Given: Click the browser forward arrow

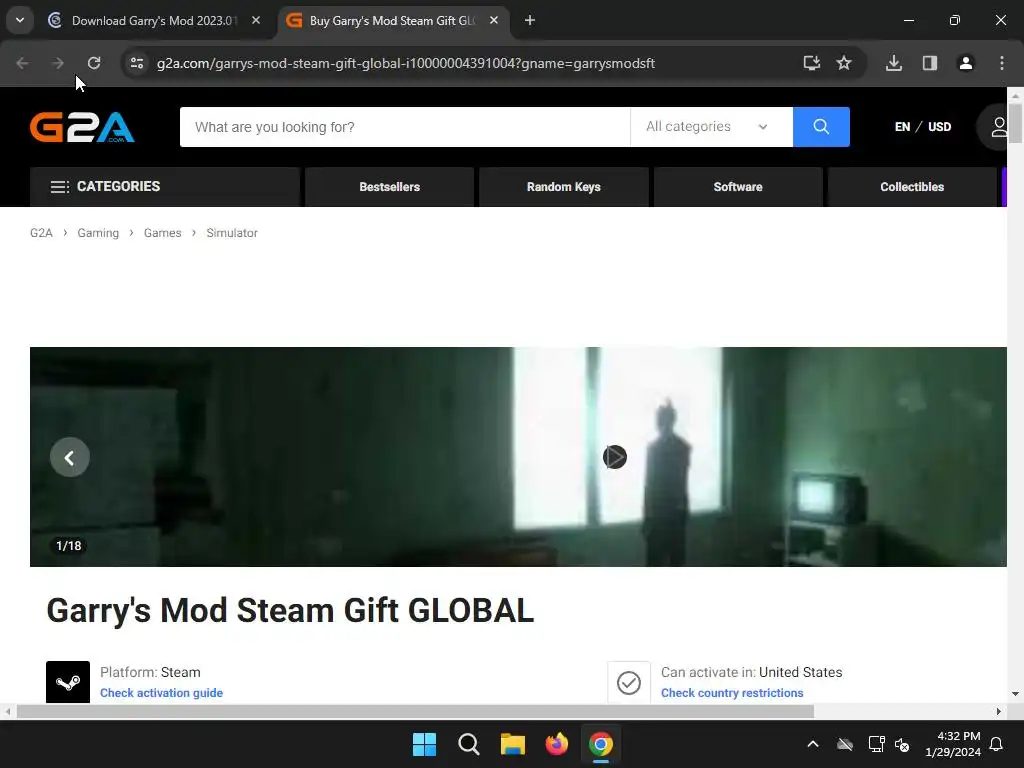Looking at the screenshot, I should click(58, 63).
